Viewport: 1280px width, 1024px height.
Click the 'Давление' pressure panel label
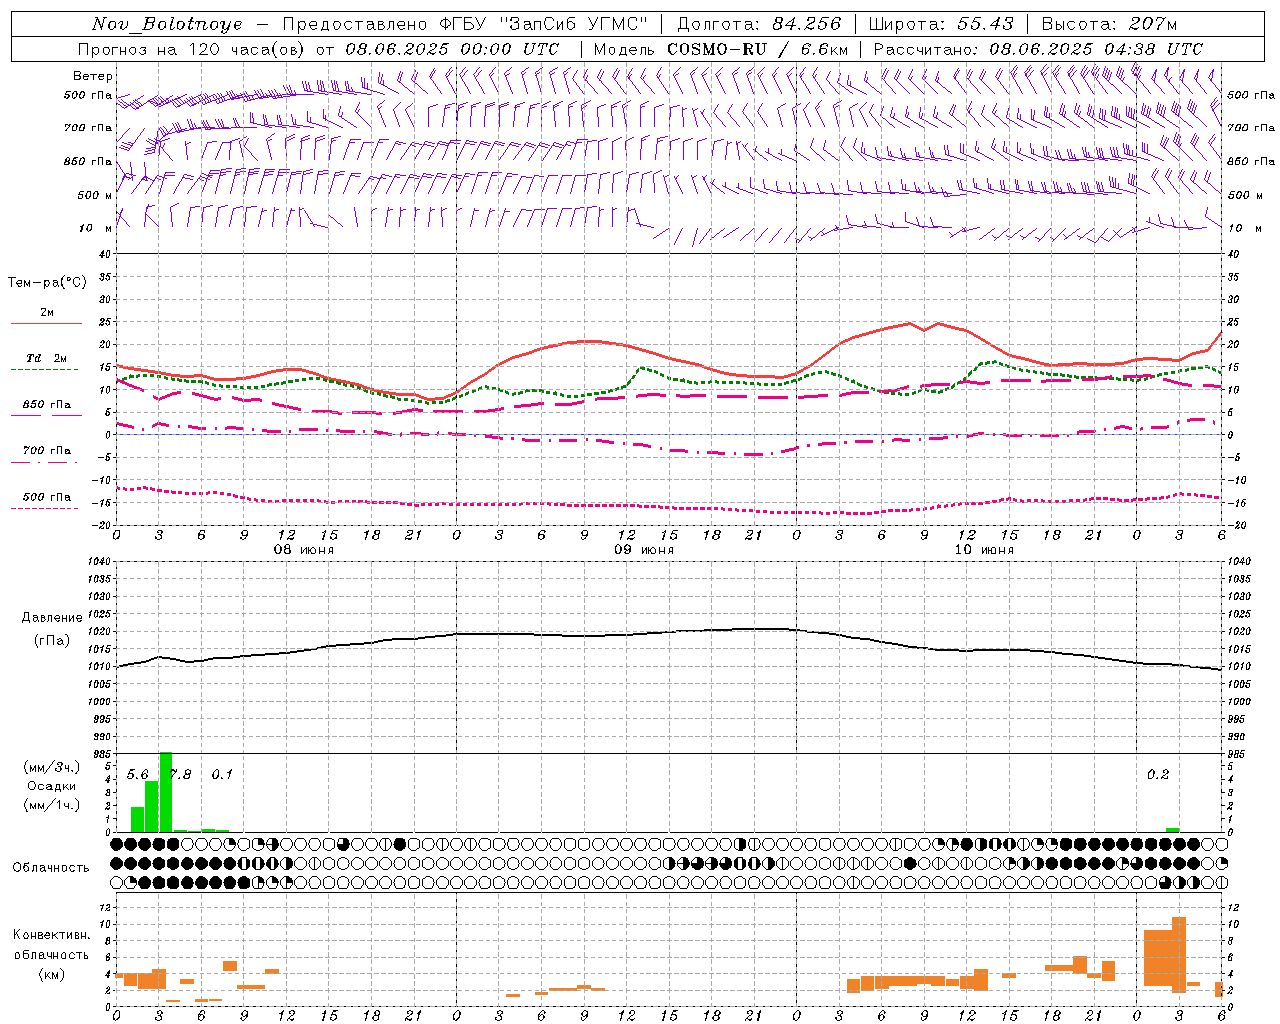52,618
